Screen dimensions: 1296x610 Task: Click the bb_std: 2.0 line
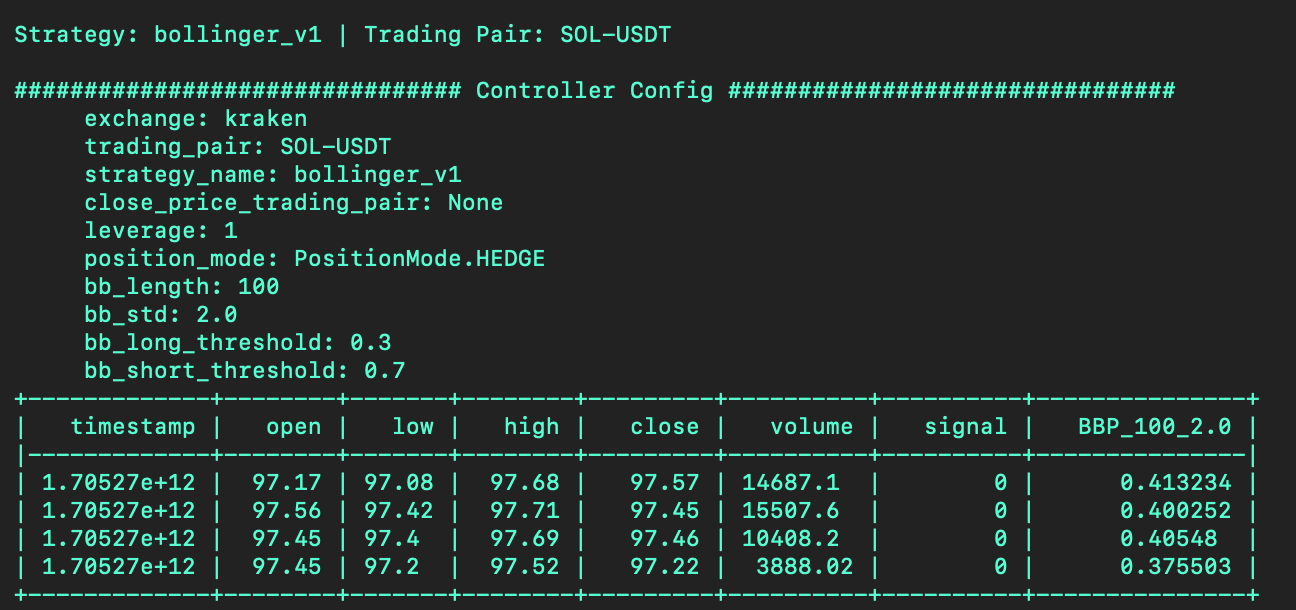[x=160, y=315]
